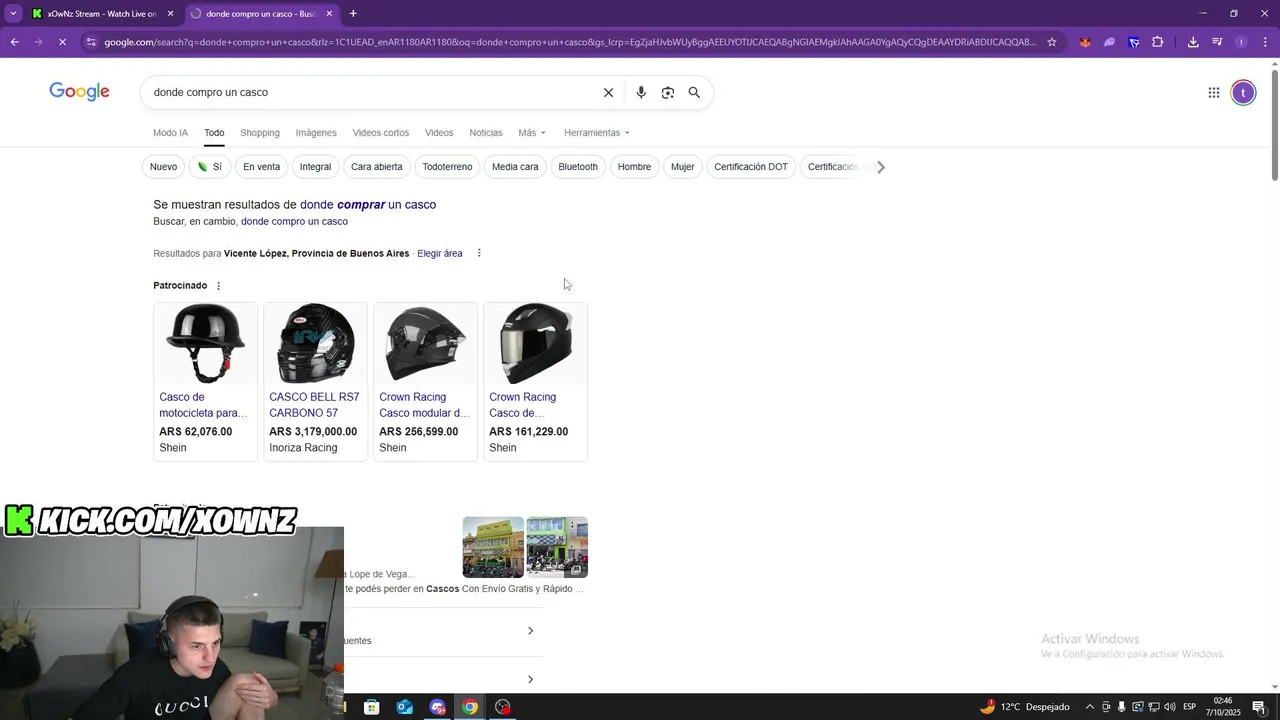Stop loading the page
1280x720 pixels.
tap(62, 42)
